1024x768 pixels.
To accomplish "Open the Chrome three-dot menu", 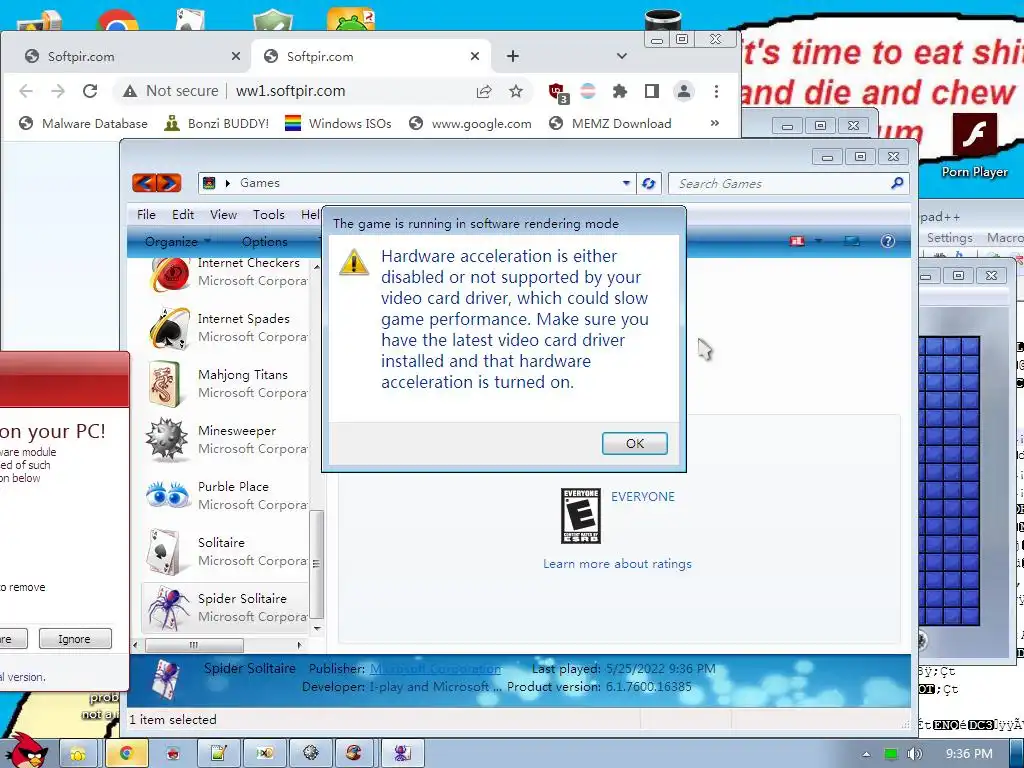I will click(x=716, y=91).
